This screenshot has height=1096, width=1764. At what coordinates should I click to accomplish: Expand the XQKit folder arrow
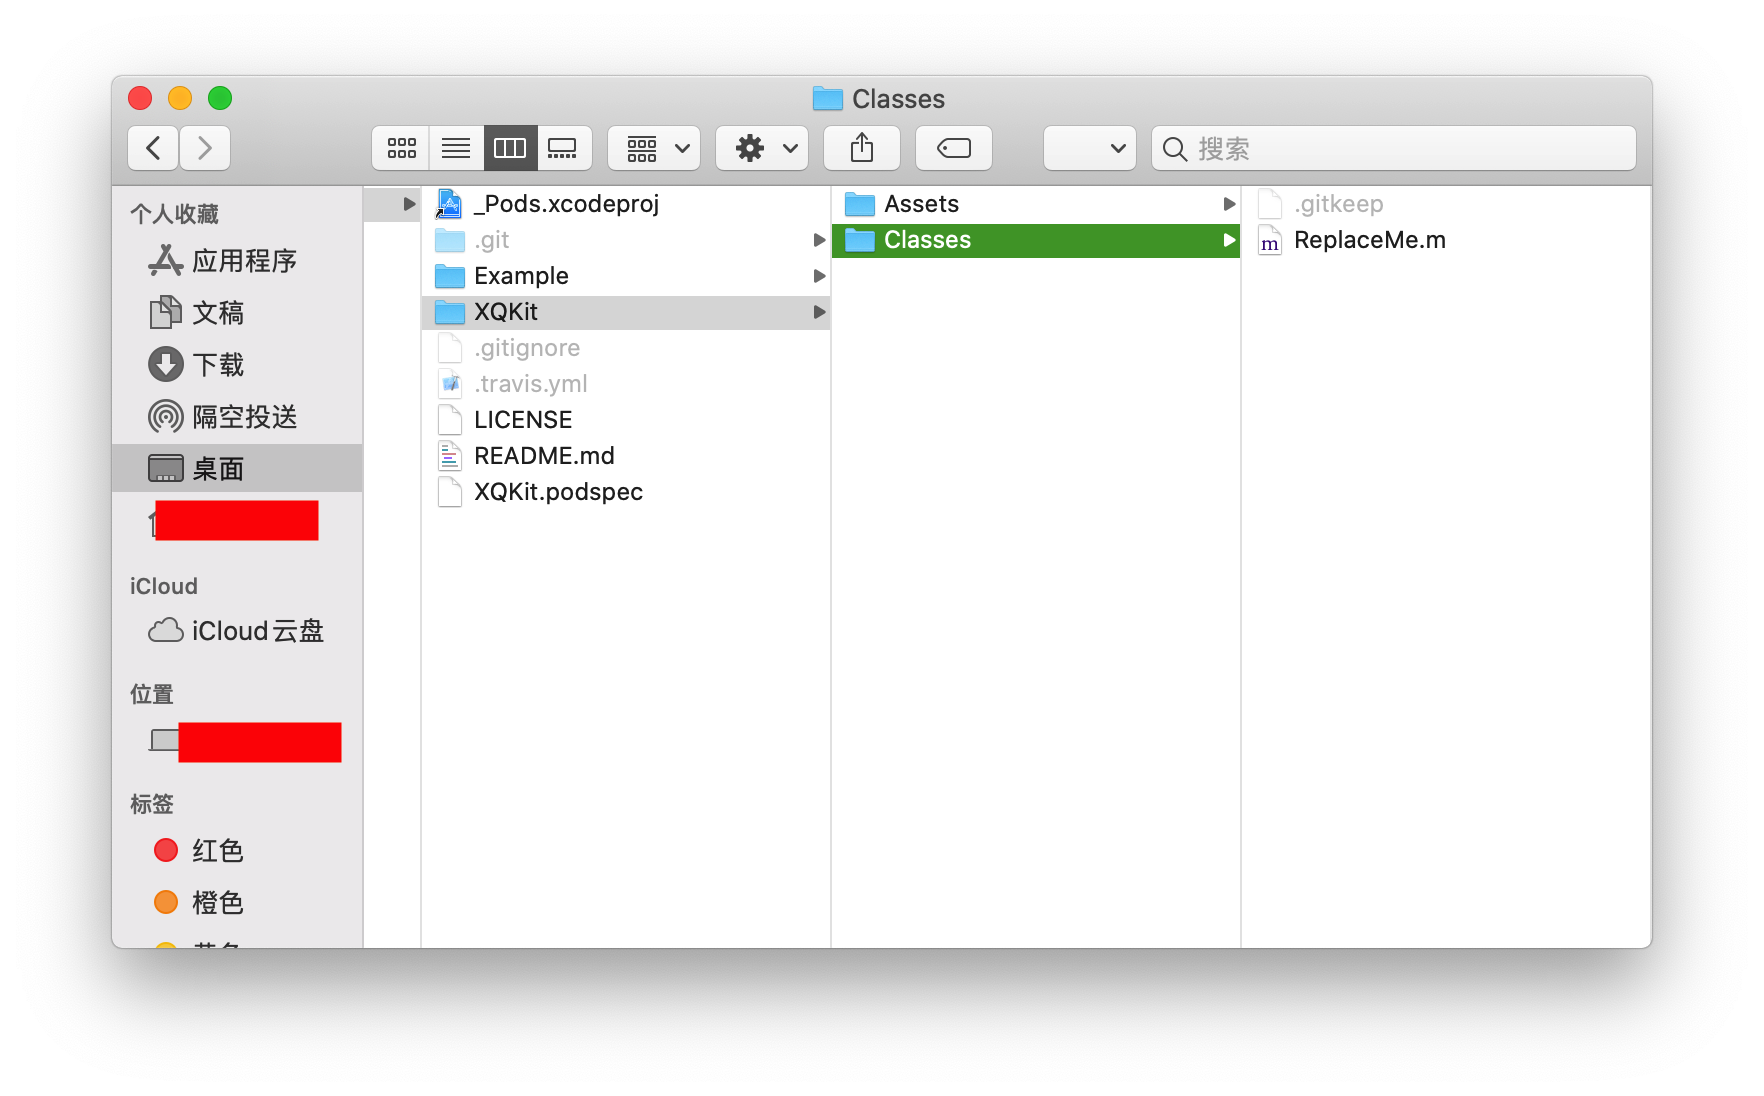(x=819, y=312)
